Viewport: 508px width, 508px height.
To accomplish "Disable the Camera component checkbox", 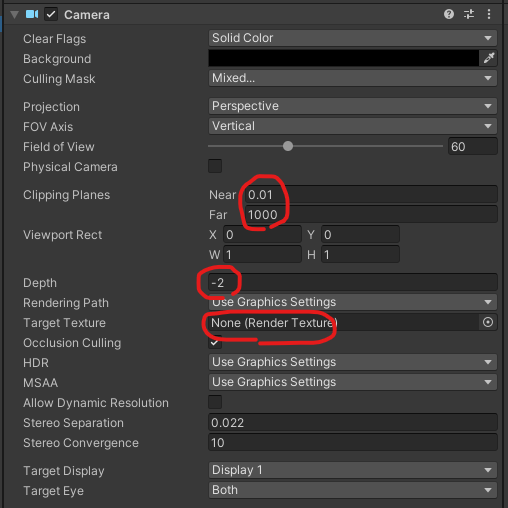I will pos(51,14).
